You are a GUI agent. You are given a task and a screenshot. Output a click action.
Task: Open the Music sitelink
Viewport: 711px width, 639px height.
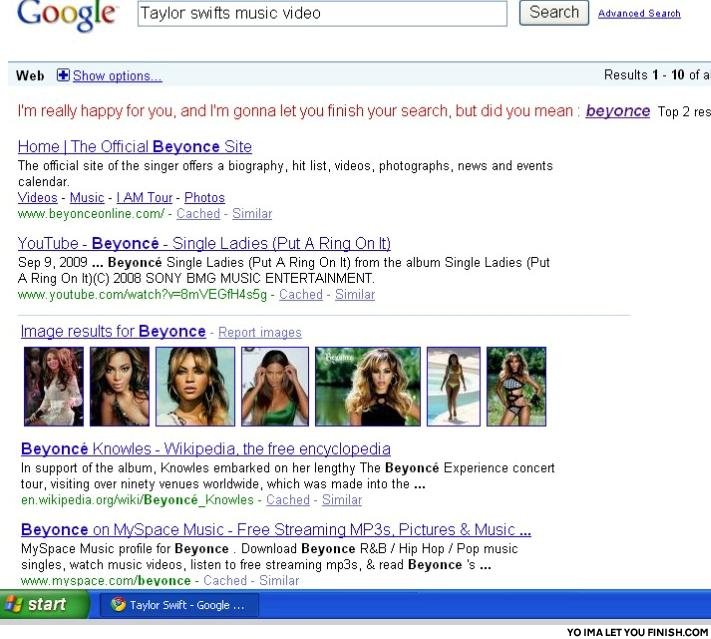click(x=87, y=198)
